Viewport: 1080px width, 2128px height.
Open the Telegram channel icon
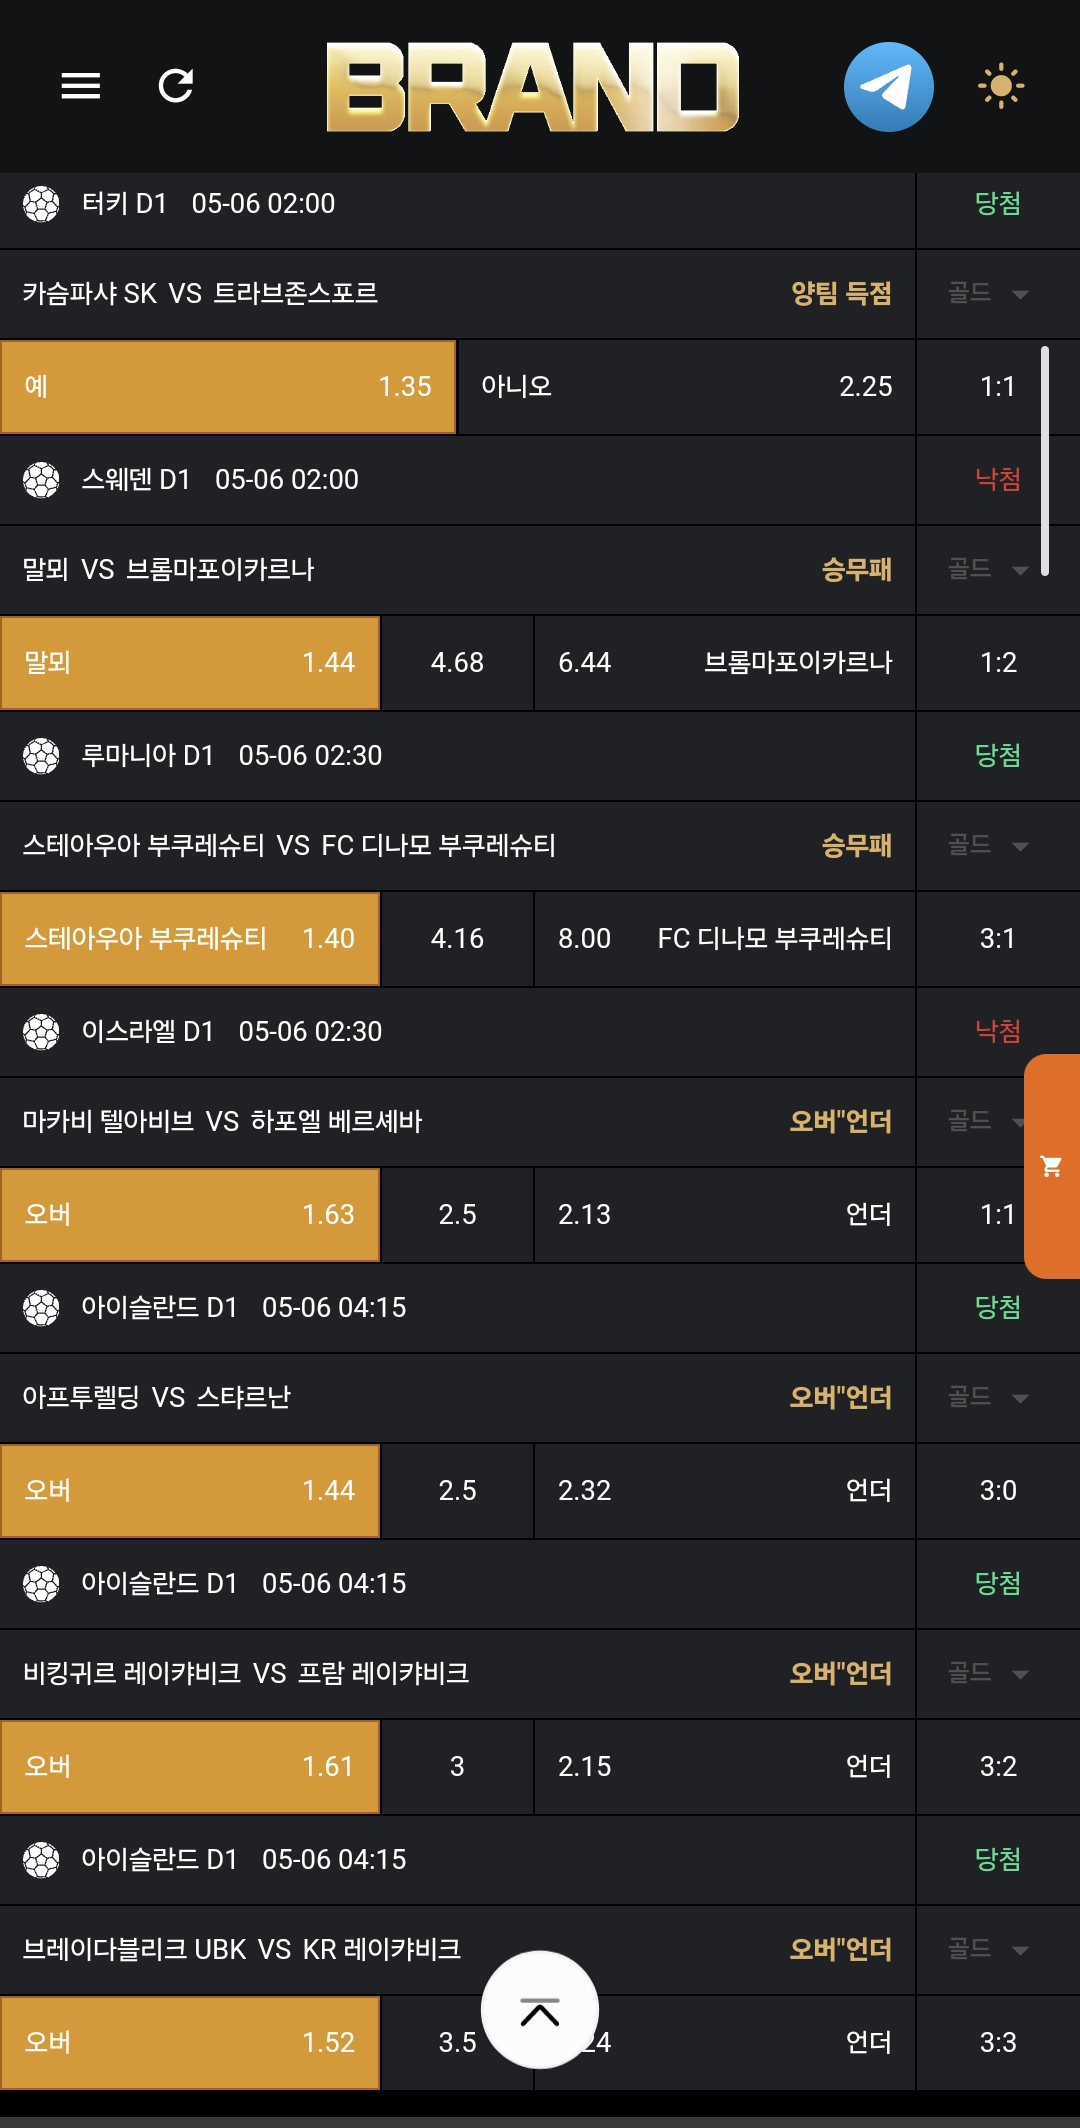click(888, 87)
